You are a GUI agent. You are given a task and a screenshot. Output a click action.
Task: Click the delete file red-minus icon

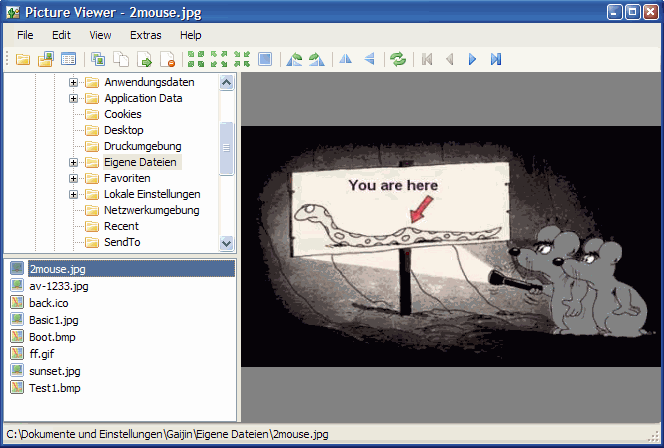(168, 59)
